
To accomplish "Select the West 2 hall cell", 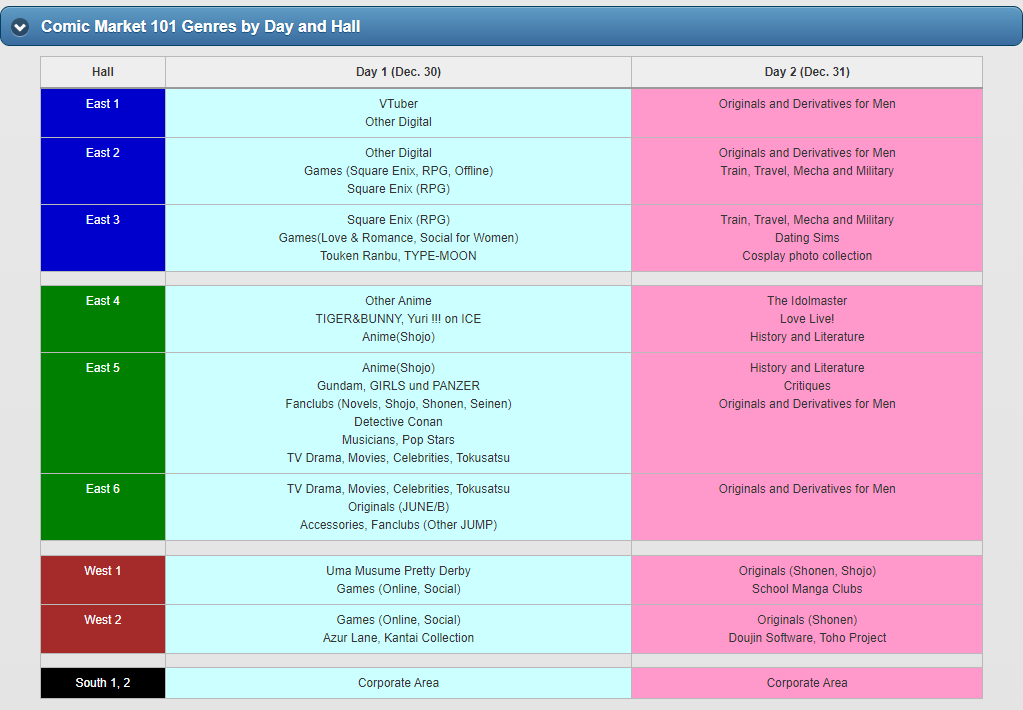I will [x=102, y=629].
